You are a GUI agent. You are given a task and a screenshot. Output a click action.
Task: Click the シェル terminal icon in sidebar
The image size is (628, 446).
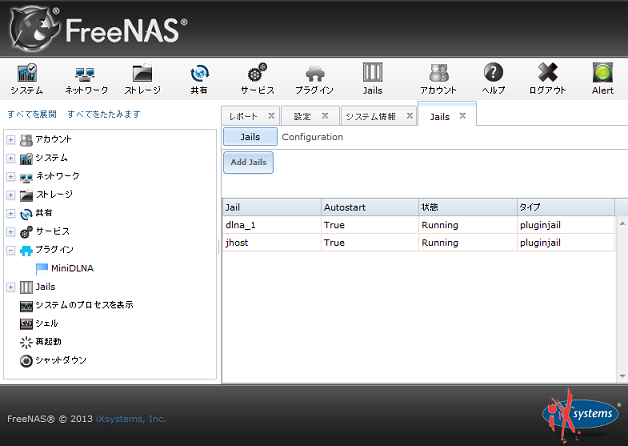(x=26, y=323)
